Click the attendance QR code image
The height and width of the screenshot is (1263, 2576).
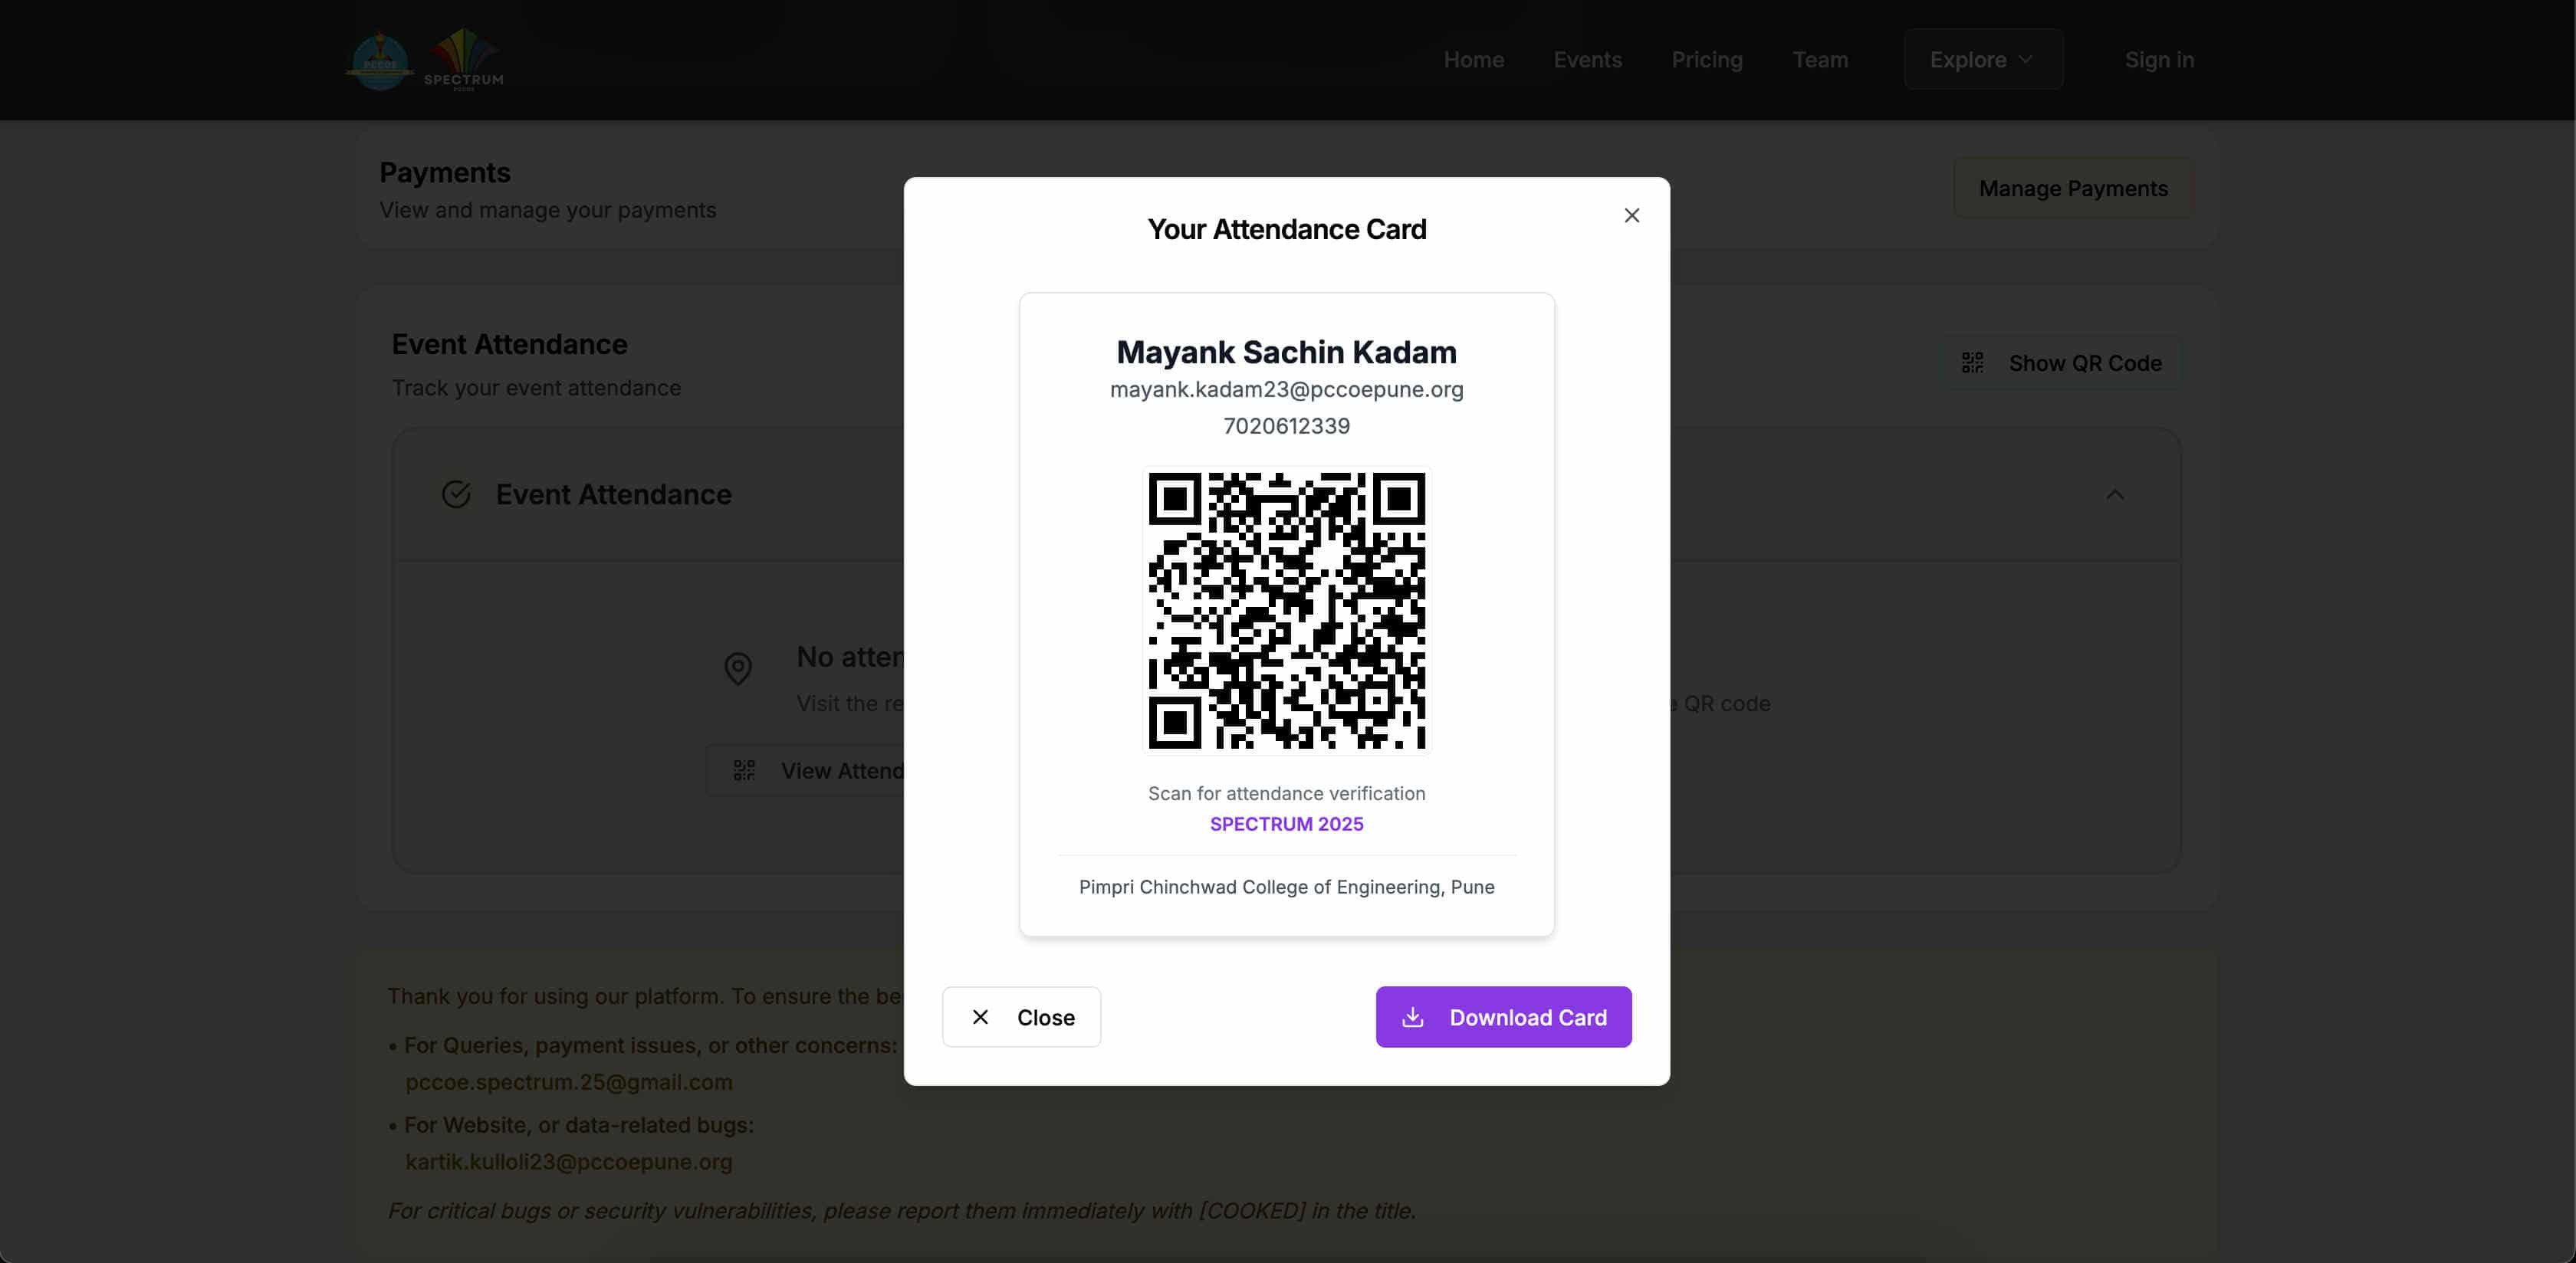[1286, 610]
